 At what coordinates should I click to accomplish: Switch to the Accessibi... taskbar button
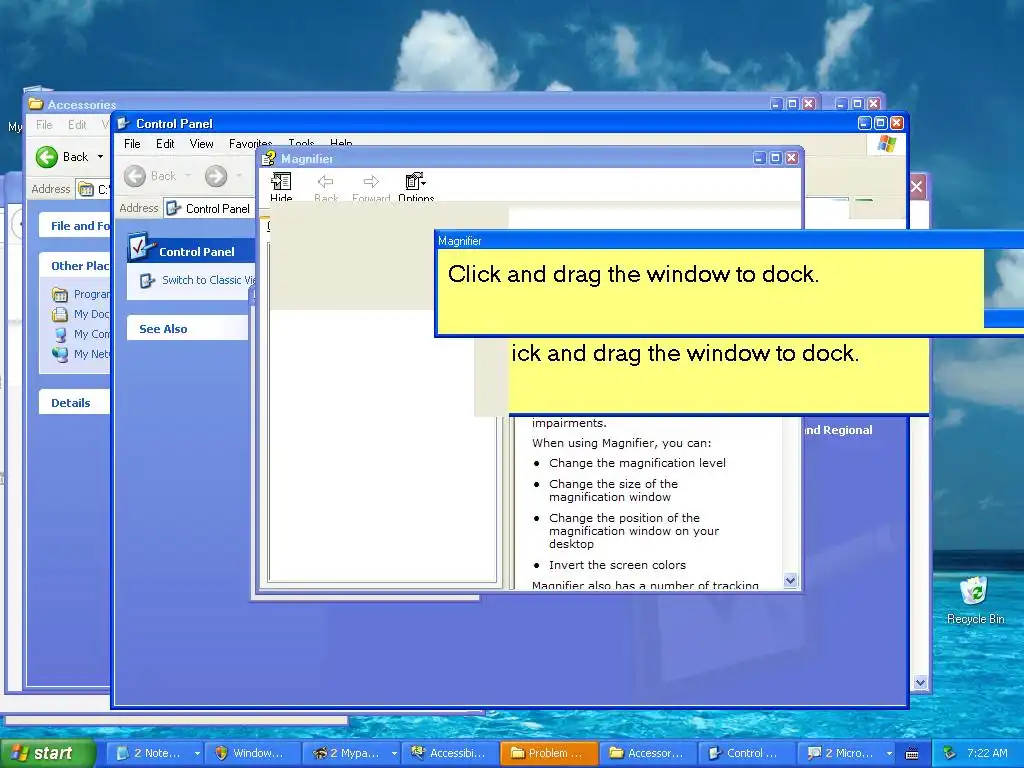point(449,753)
